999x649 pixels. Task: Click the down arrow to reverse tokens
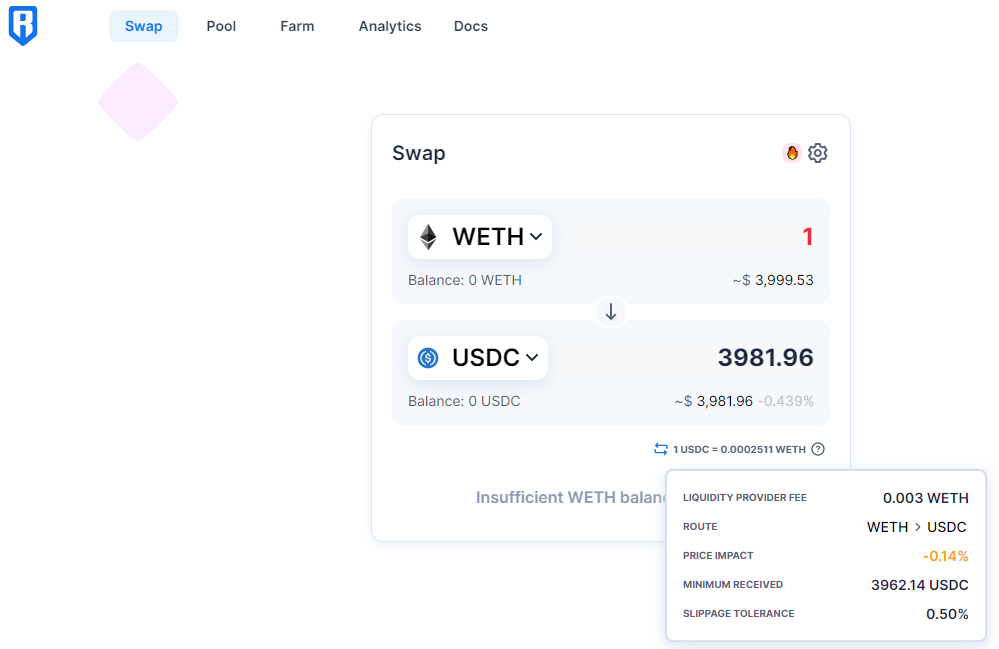click(611, 312)
